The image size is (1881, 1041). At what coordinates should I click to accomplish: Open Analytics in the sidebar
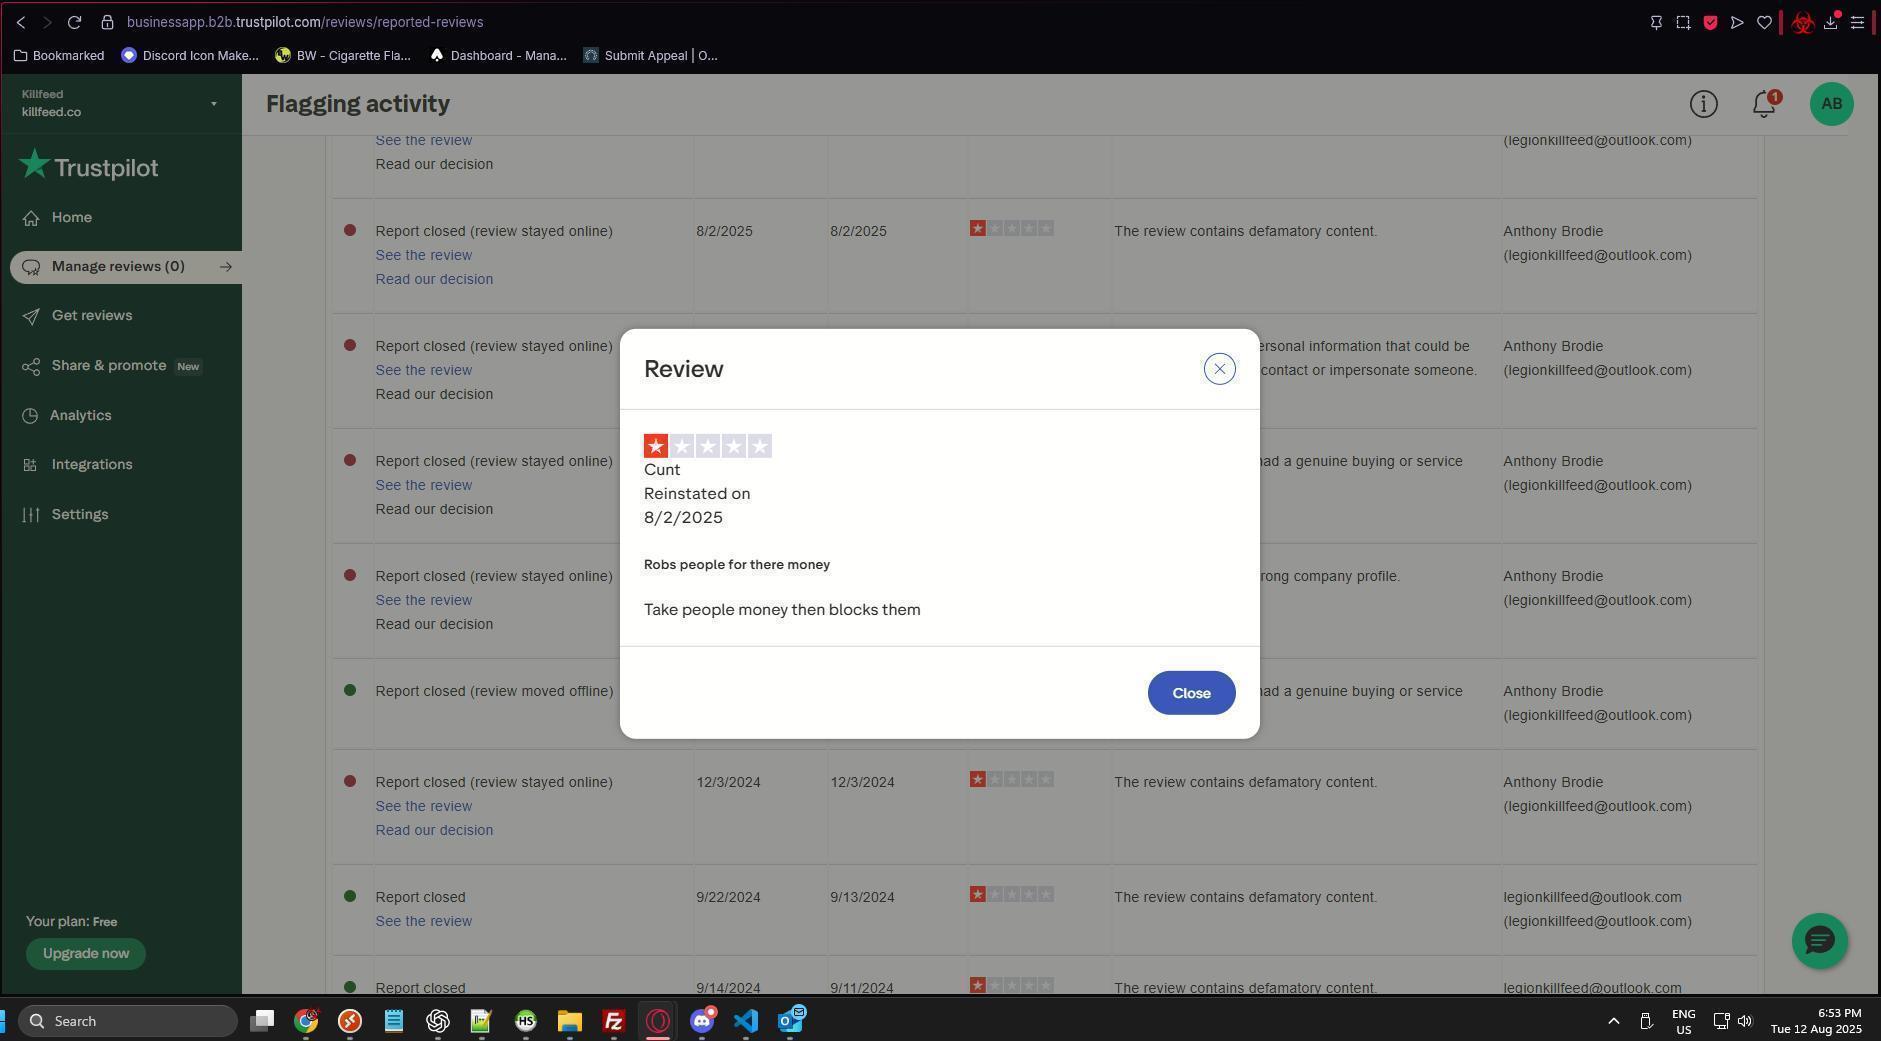[x=80, y=416]
